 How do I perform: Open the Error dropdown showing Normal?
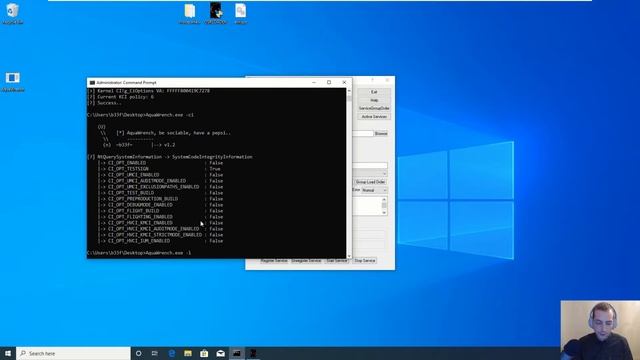point(374,191)
